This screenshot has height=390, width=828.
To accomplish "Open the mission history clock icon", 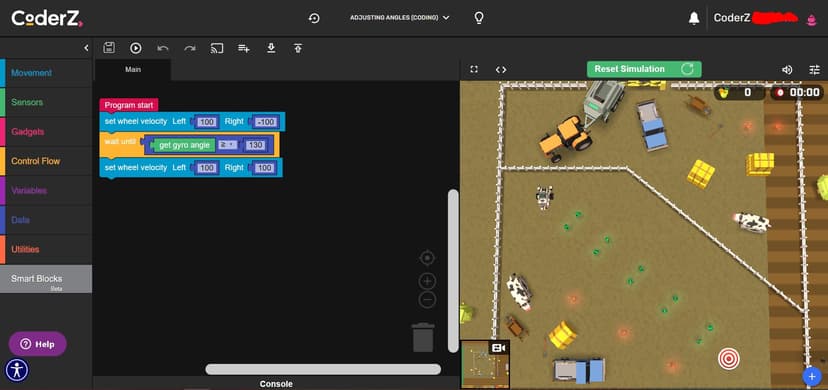I will pos(314,18).
